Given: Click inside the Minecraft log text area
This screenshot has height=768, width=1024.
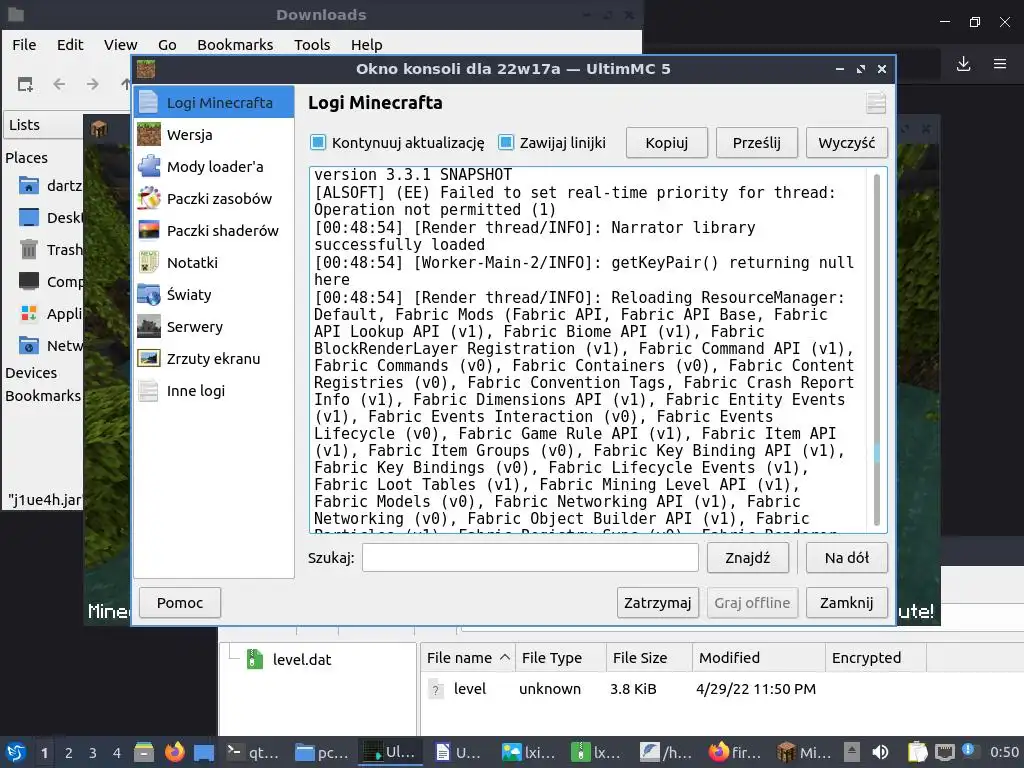Looking at the screenshot, I should pyautogui.click(x=590, y=349).
